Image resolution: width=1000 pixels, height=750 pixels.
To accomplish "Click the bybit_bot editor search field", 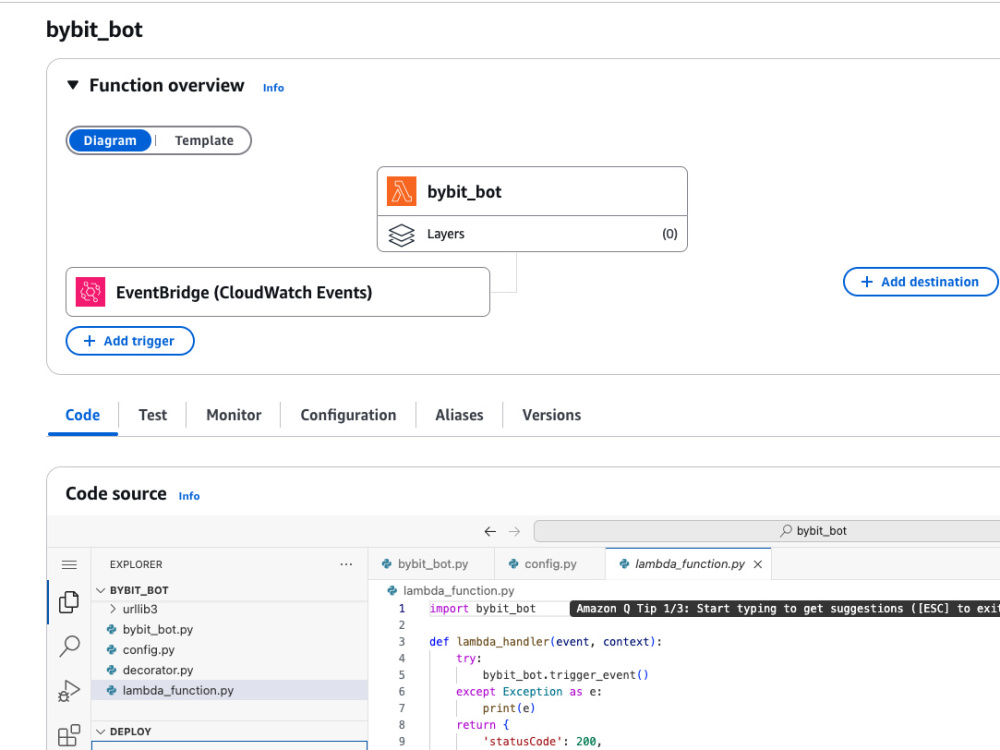I will point(767,531).
